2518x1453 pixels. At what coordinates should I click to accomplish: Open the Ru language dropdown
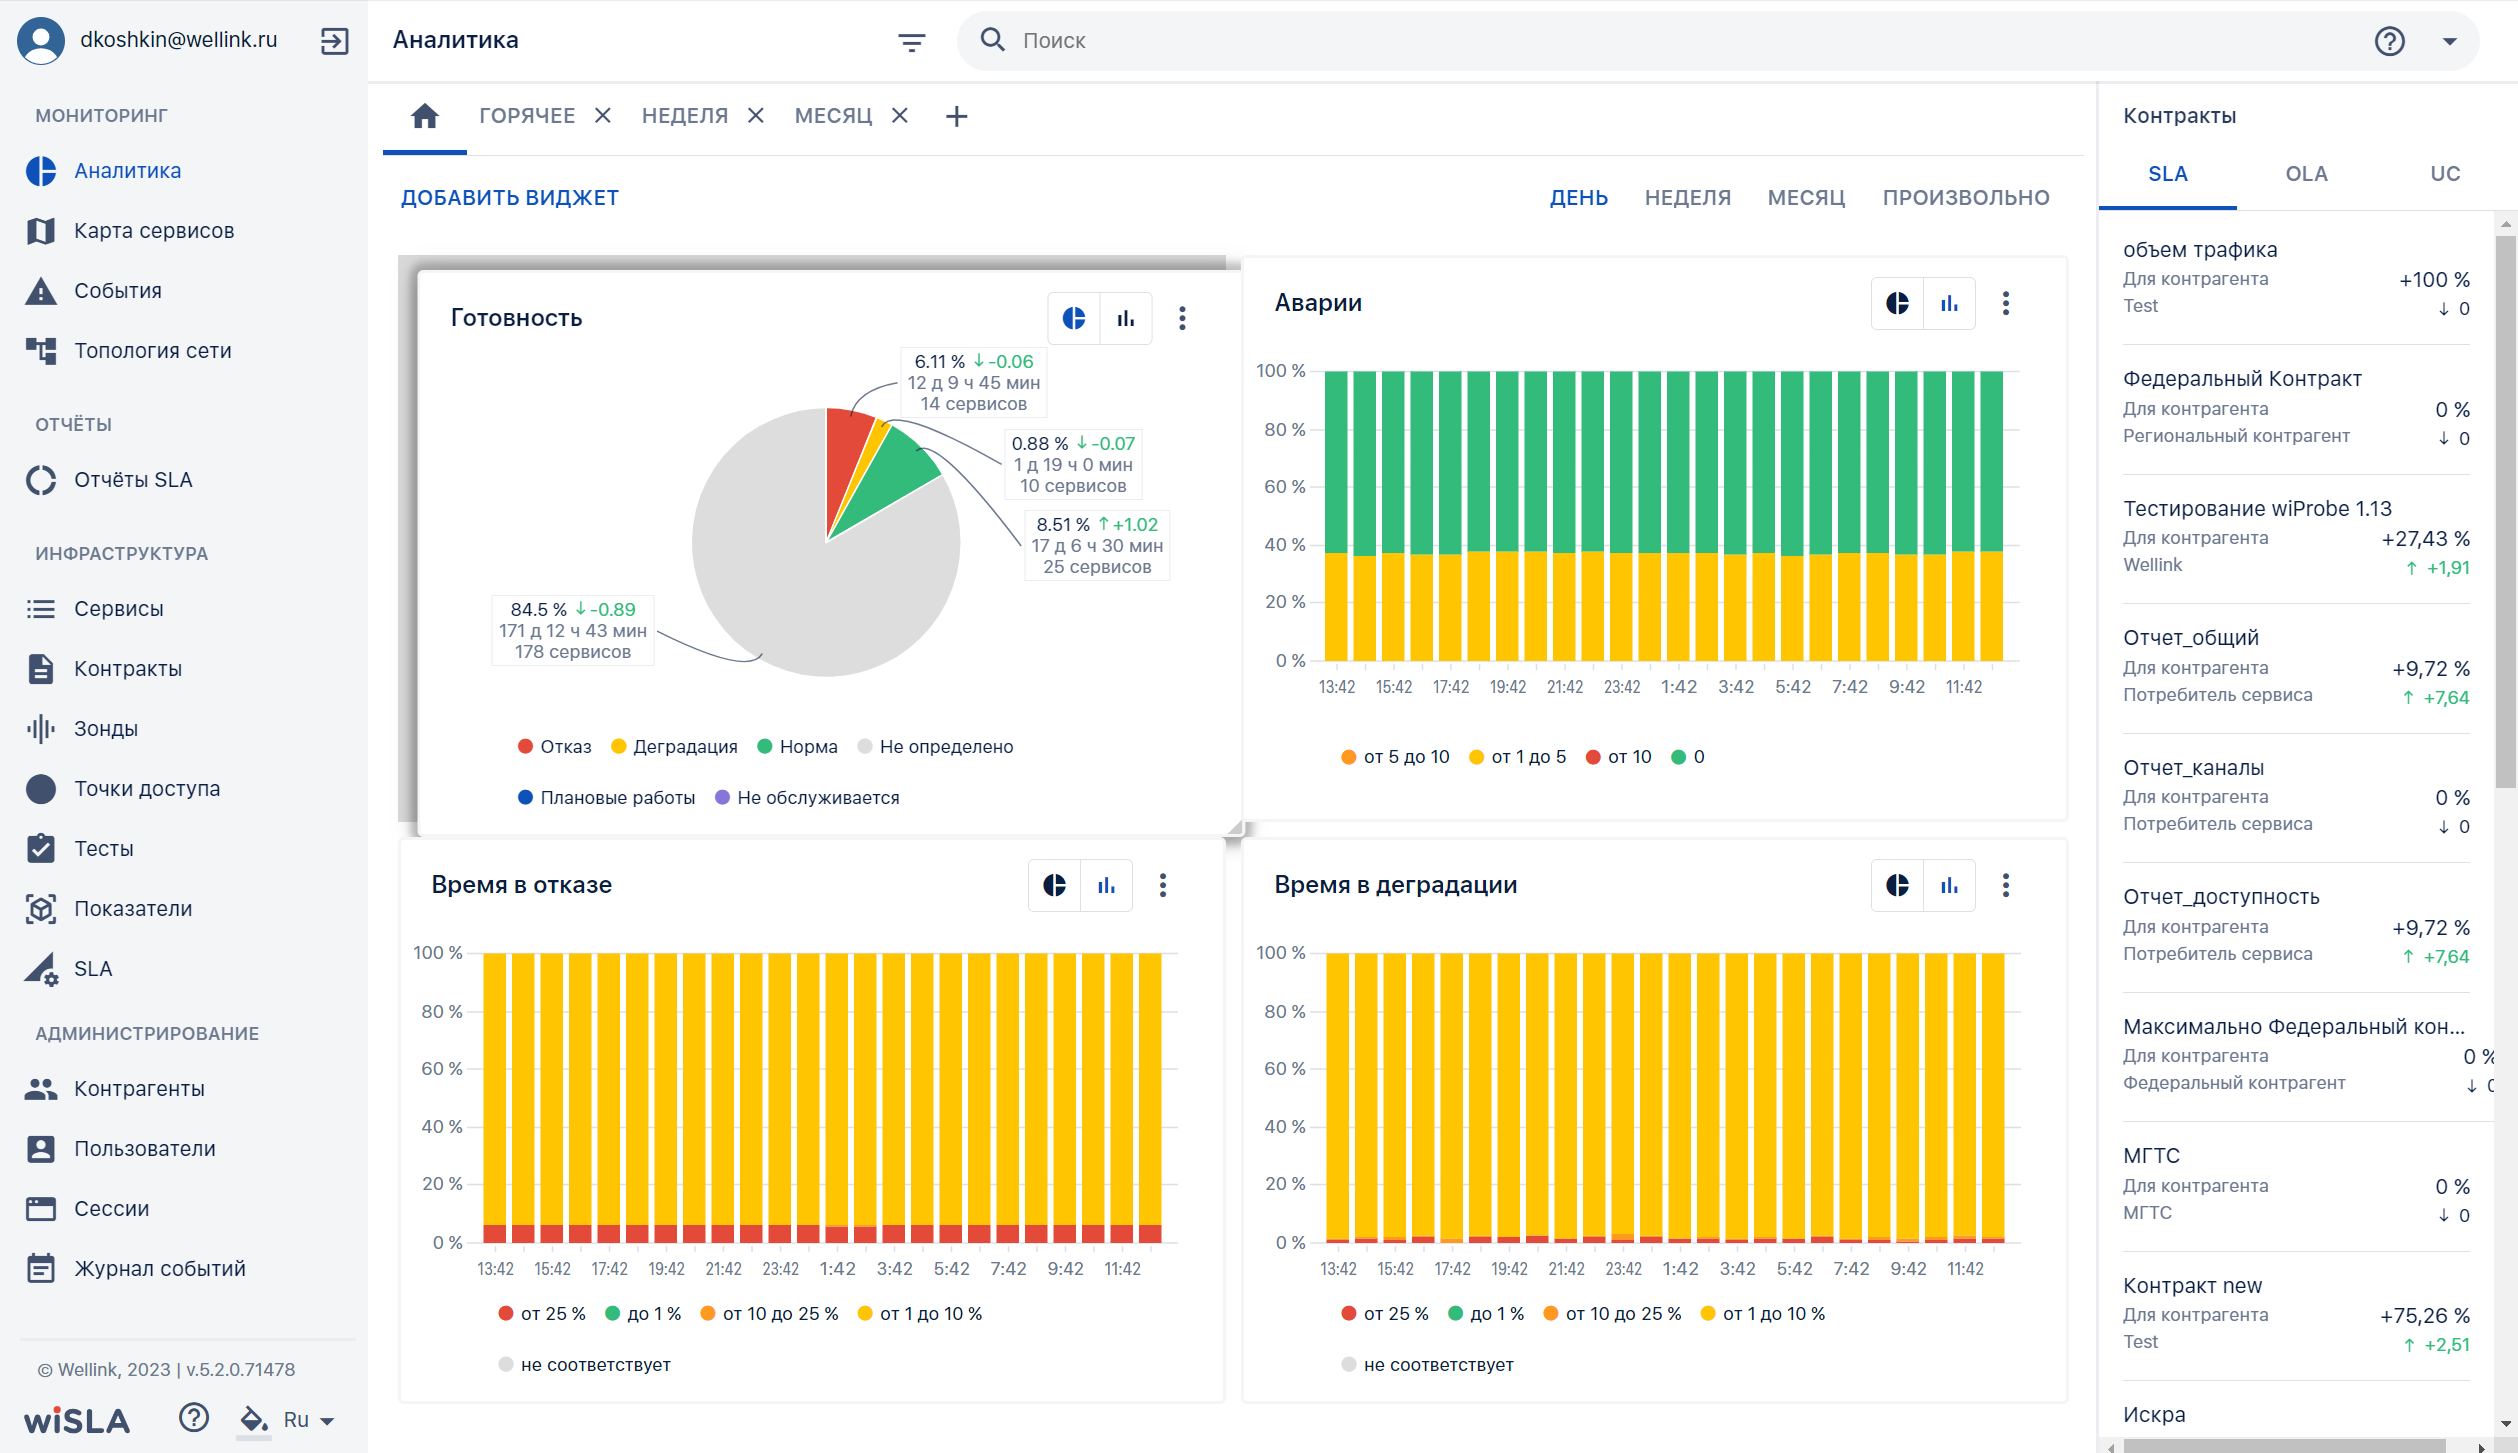click(x=309, y=1420)
